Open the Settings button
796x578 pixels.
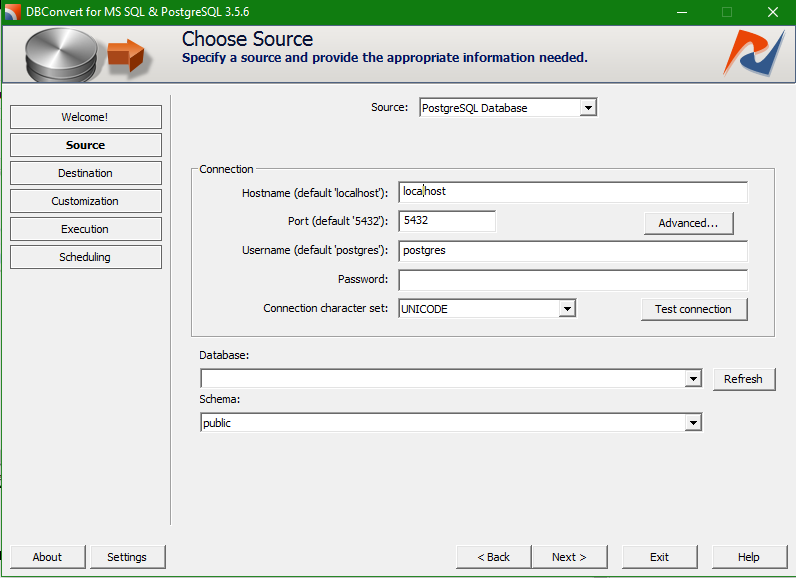coord(127,557)
